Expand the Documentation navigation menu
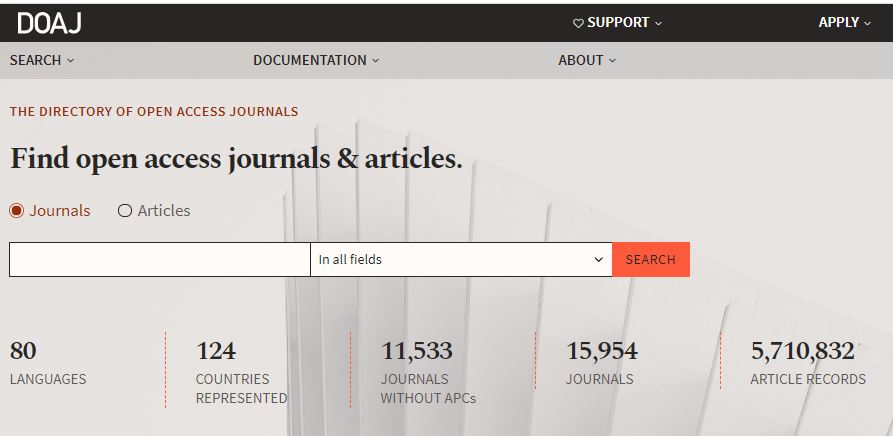 [316, 60]
